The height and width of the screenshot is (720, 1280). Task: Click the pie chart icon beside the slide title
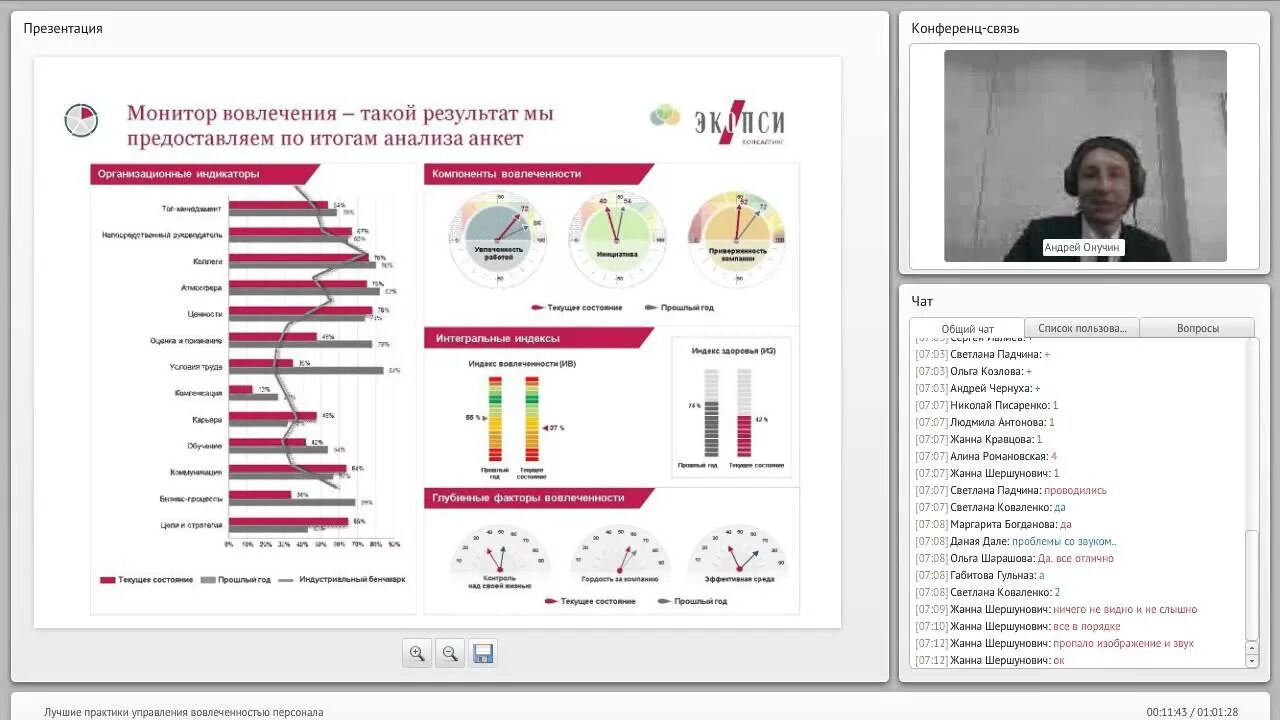[81, 120]
